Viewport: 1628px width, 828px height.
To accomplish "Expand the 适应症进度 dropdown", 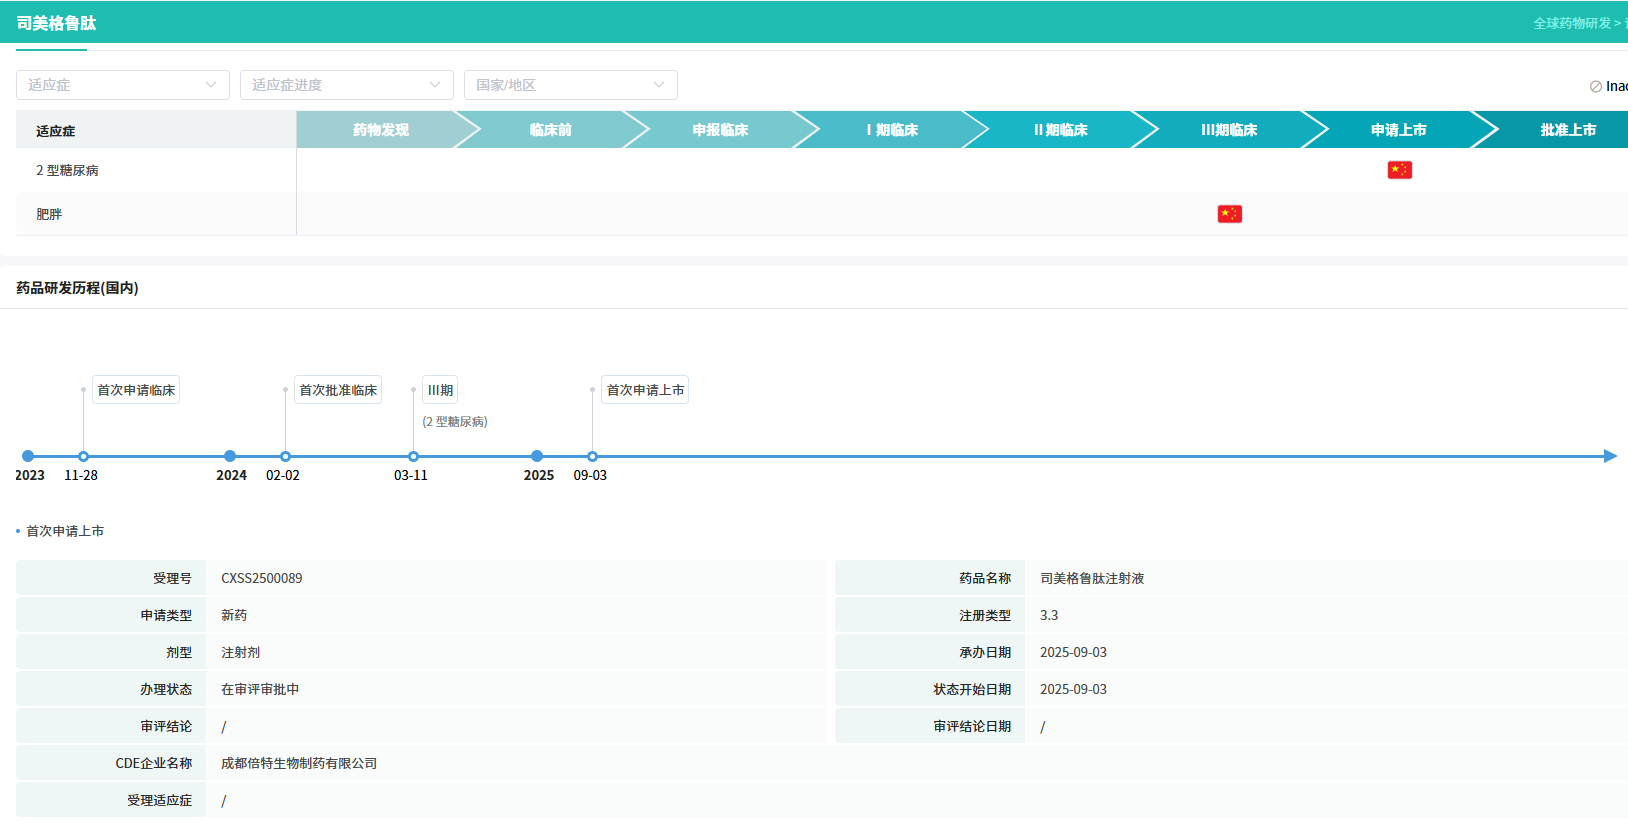I will (346, 85).
